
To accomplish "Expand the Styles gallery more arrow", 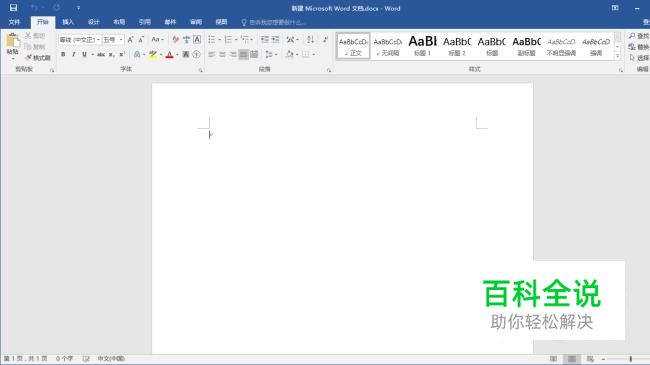I will click(617, 56).
